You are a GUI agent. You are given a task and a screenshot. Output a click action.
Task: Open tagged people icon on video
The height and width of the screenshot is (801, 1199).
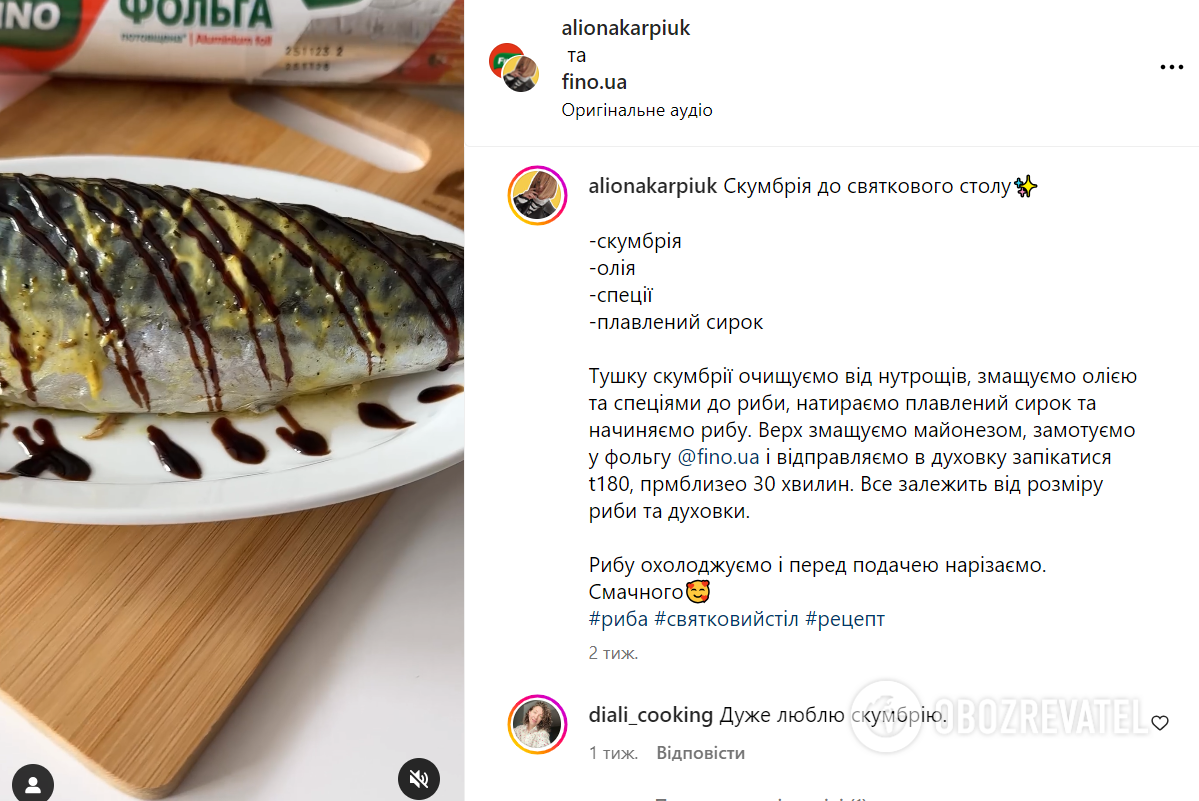(33, 783)
